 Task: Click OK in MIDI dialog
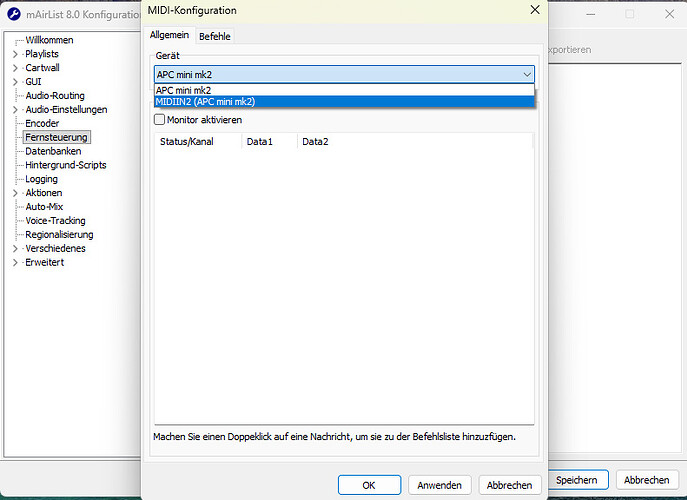[369, 485]
